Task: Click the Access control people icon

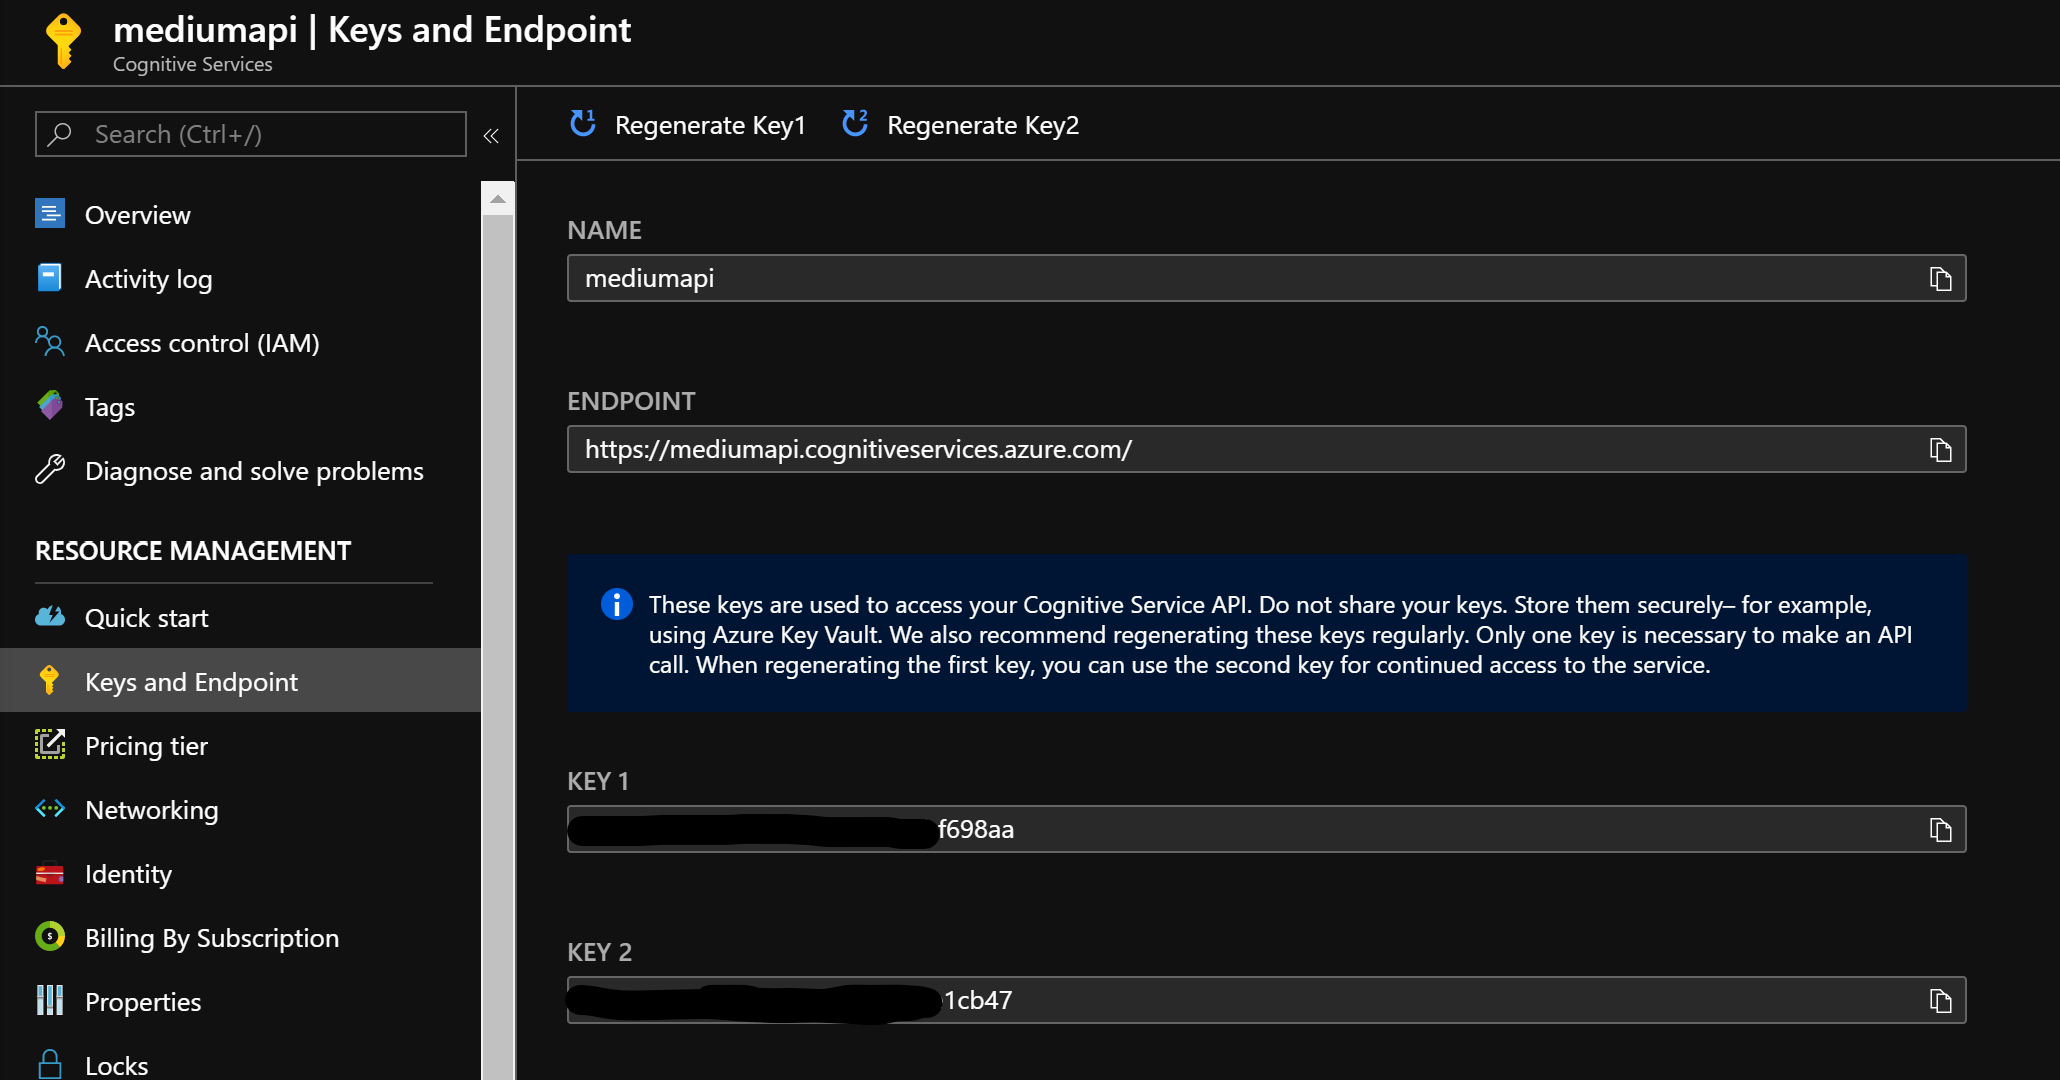Action: point(50,342)
